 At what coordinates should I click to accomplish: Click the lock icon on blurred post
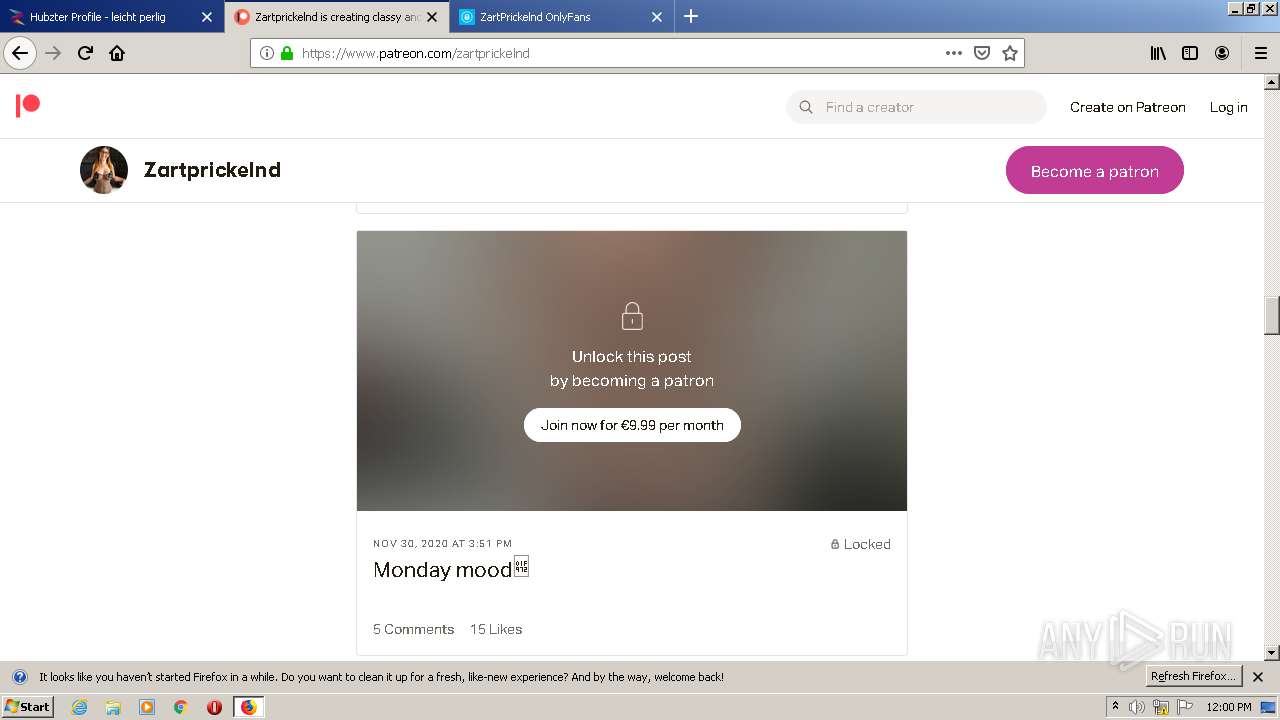tap(632, 317)
